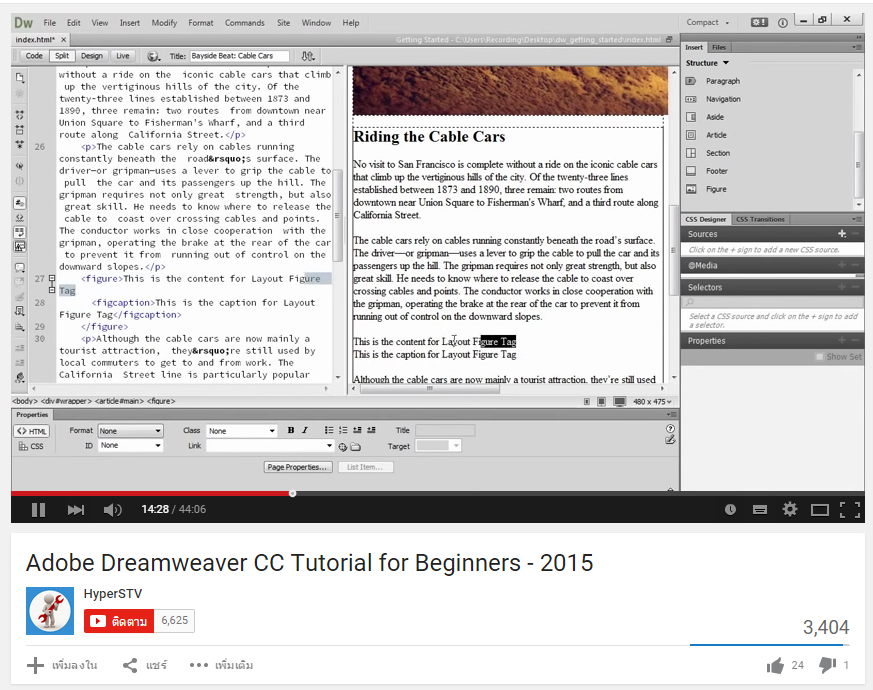Insert a Section element
This screenshot has height=690, width=873.
[x=718, y=153]
